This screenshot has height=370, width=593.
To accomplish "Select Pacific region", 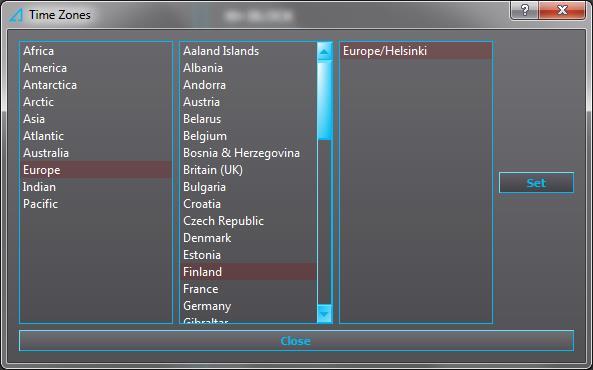I will pyautogui.click(x=96, y=204).
